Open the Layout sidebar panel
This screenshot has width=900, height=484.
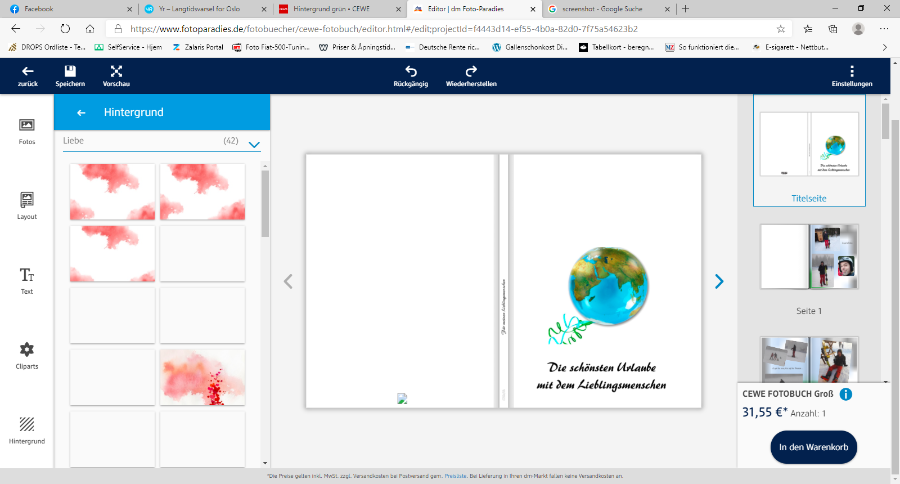26,206
